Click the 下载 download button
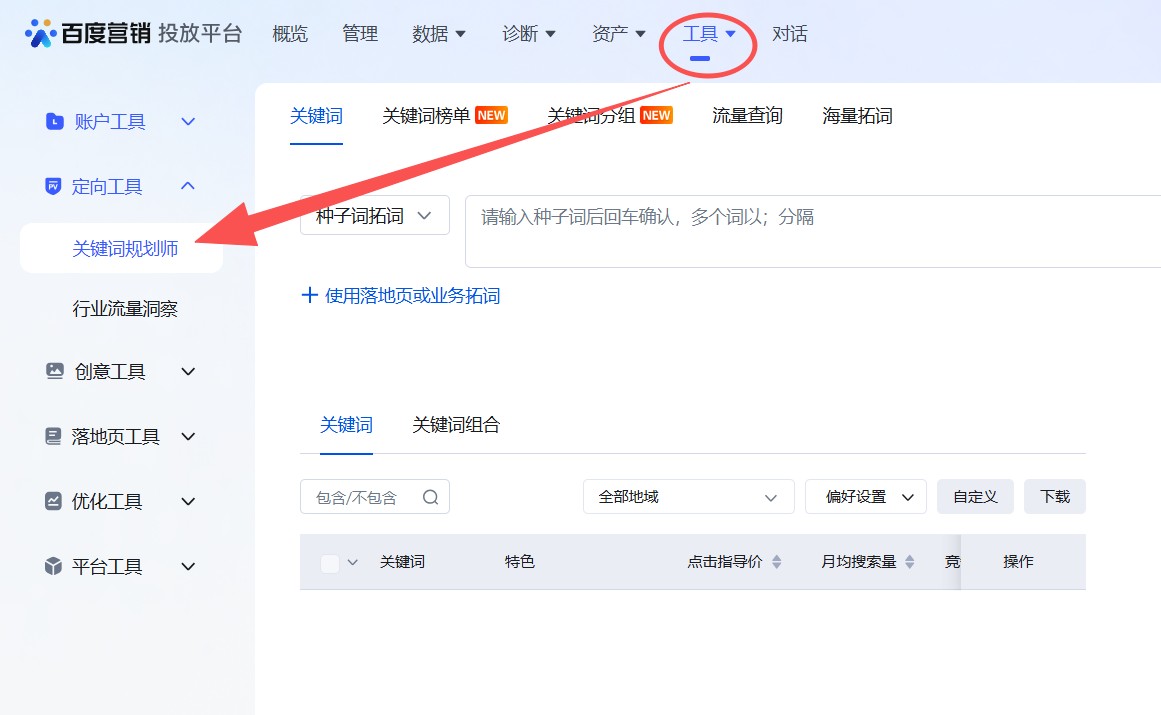This screenshot has width=1161, height=715. (1054, 496)
